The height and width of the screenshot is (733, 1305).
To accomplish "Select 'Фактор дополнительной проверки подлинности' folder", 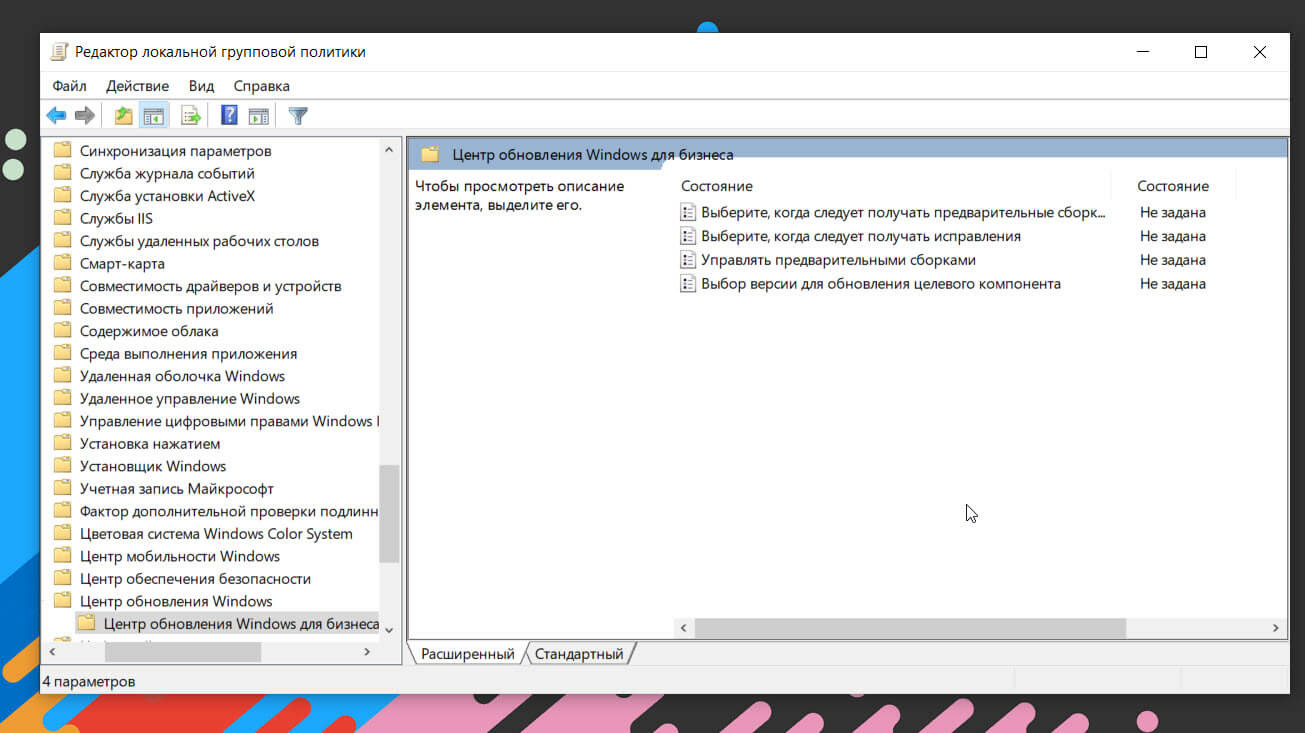I will [x=229, y=511].
